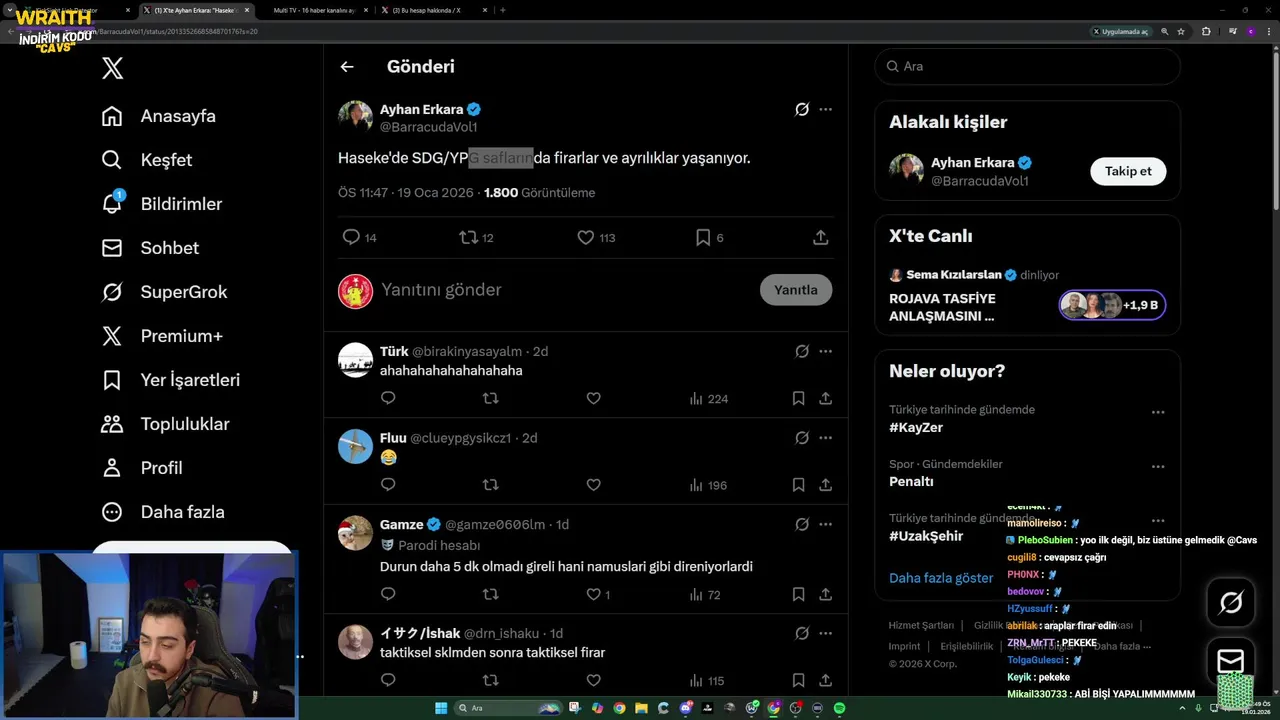Bookmark Fluu's comment

point(798,485)
